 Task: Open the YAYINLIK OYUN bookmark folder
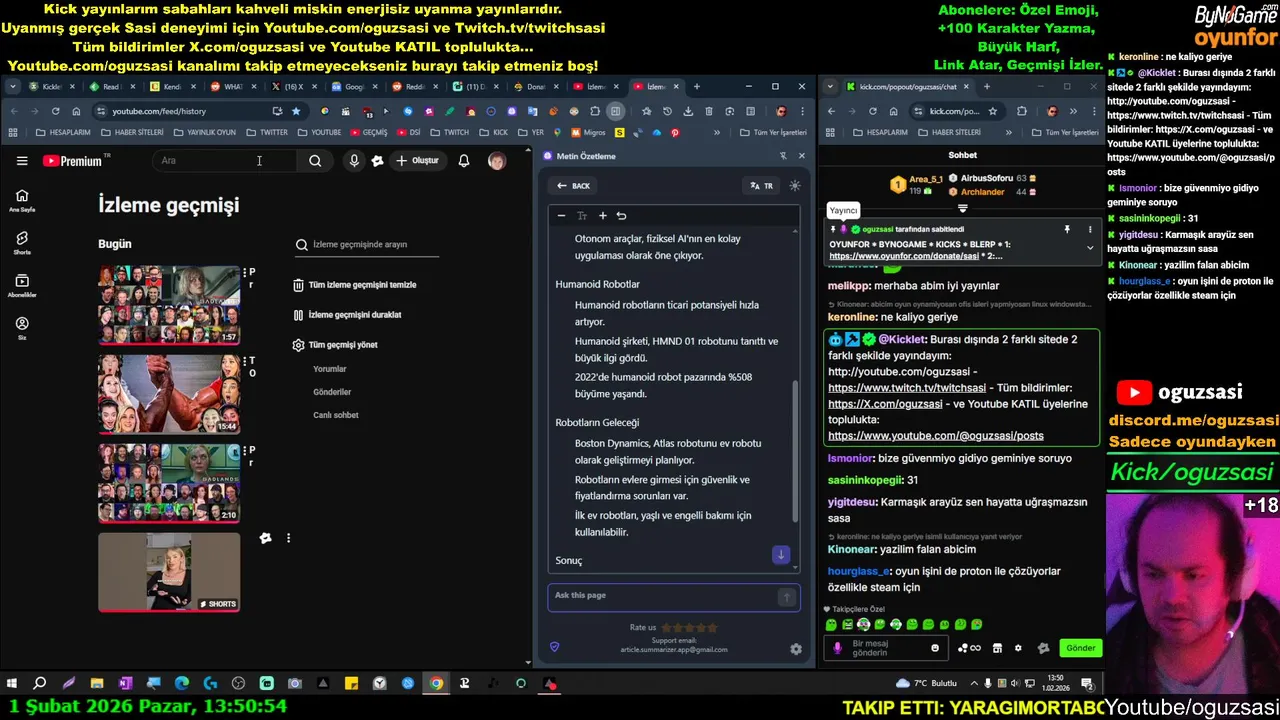click(x=204, y=132)
